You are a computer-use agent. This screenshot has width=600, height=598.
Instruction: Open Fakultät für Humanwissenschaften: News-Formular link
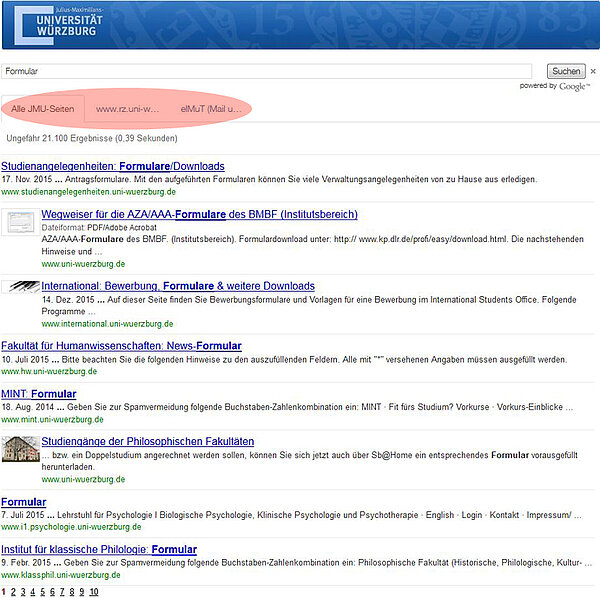coord(121,346)
